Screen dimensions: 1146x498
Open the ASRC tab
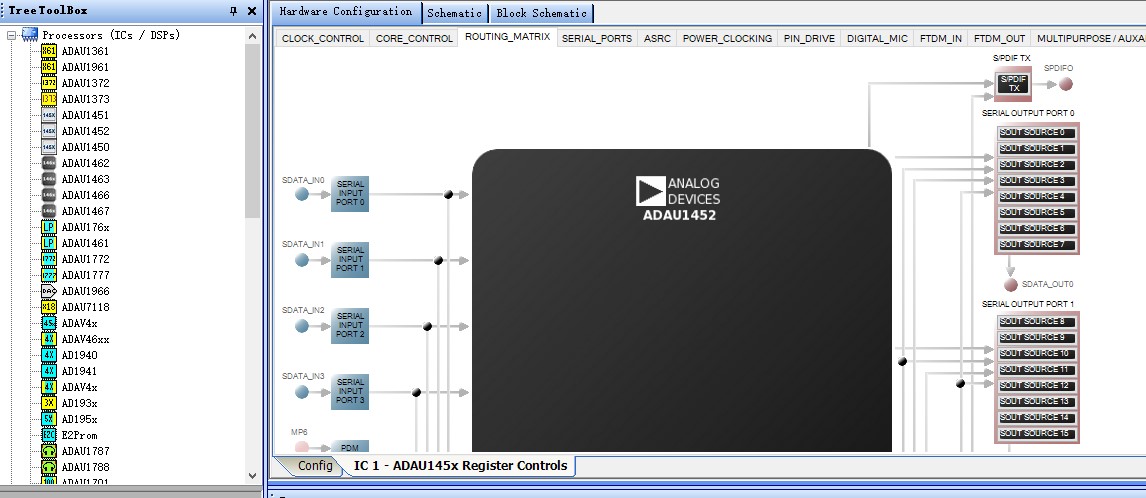(x=657, y=38)
